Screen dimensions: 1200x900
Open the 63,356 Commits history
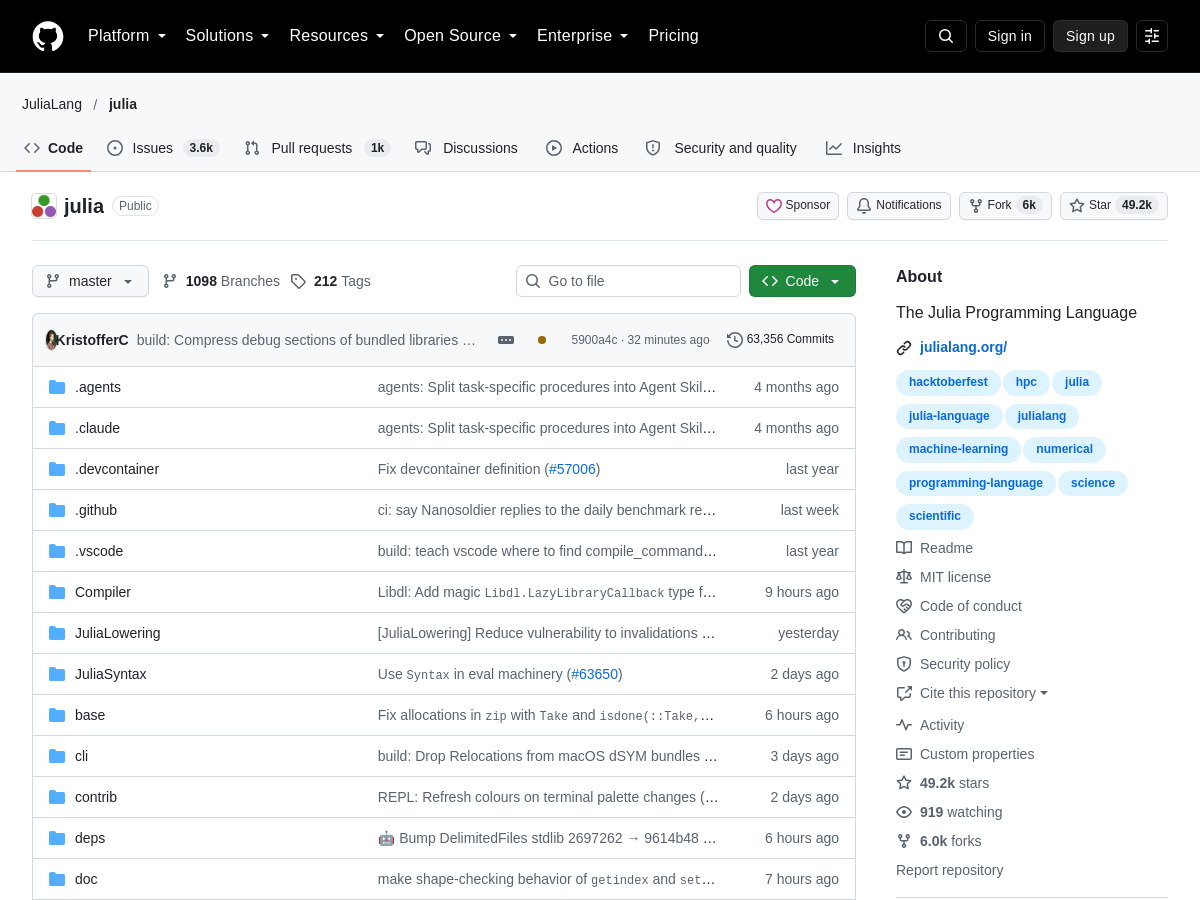(x=780, y=340)
